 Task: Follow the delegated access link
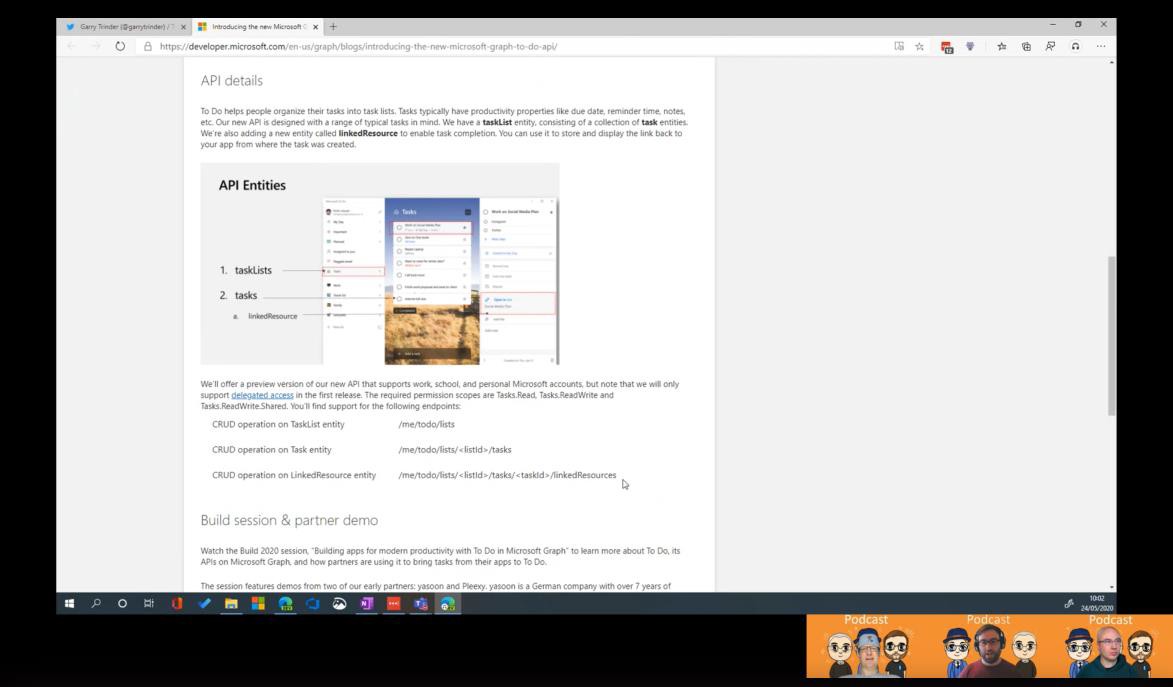pyautogui.click(x=263, y=395)
